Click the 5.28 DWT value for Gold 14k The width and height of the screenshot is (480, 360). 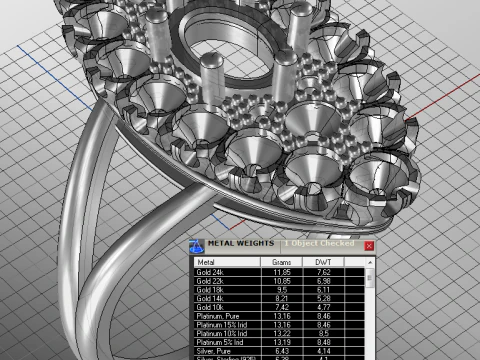click(x=324, y=298)
